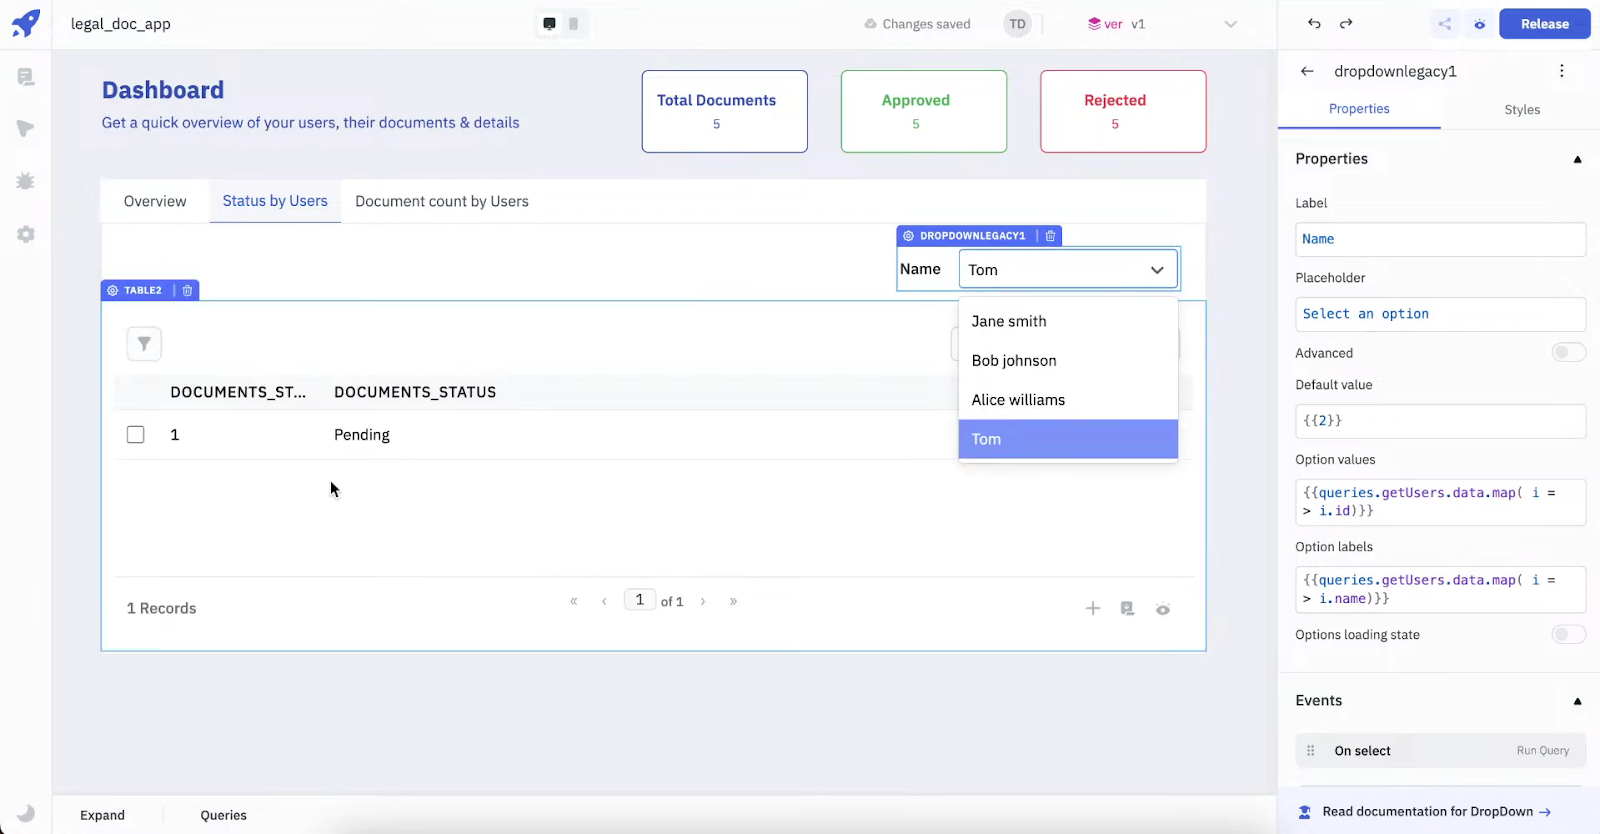
Task: Click the share app icon
Action: point(1445,24)
